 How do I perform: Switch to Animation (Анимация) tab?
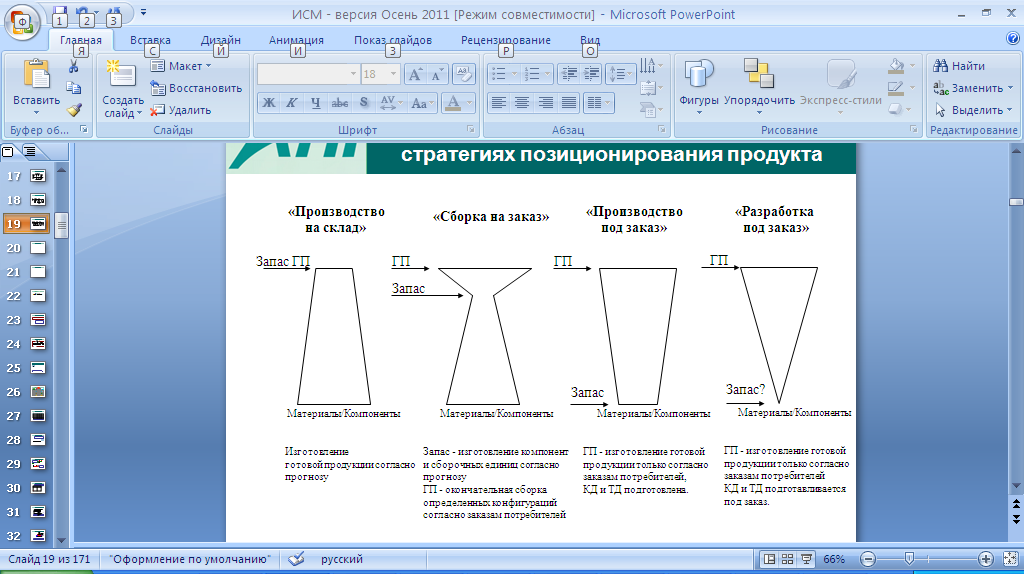point(296,40)
